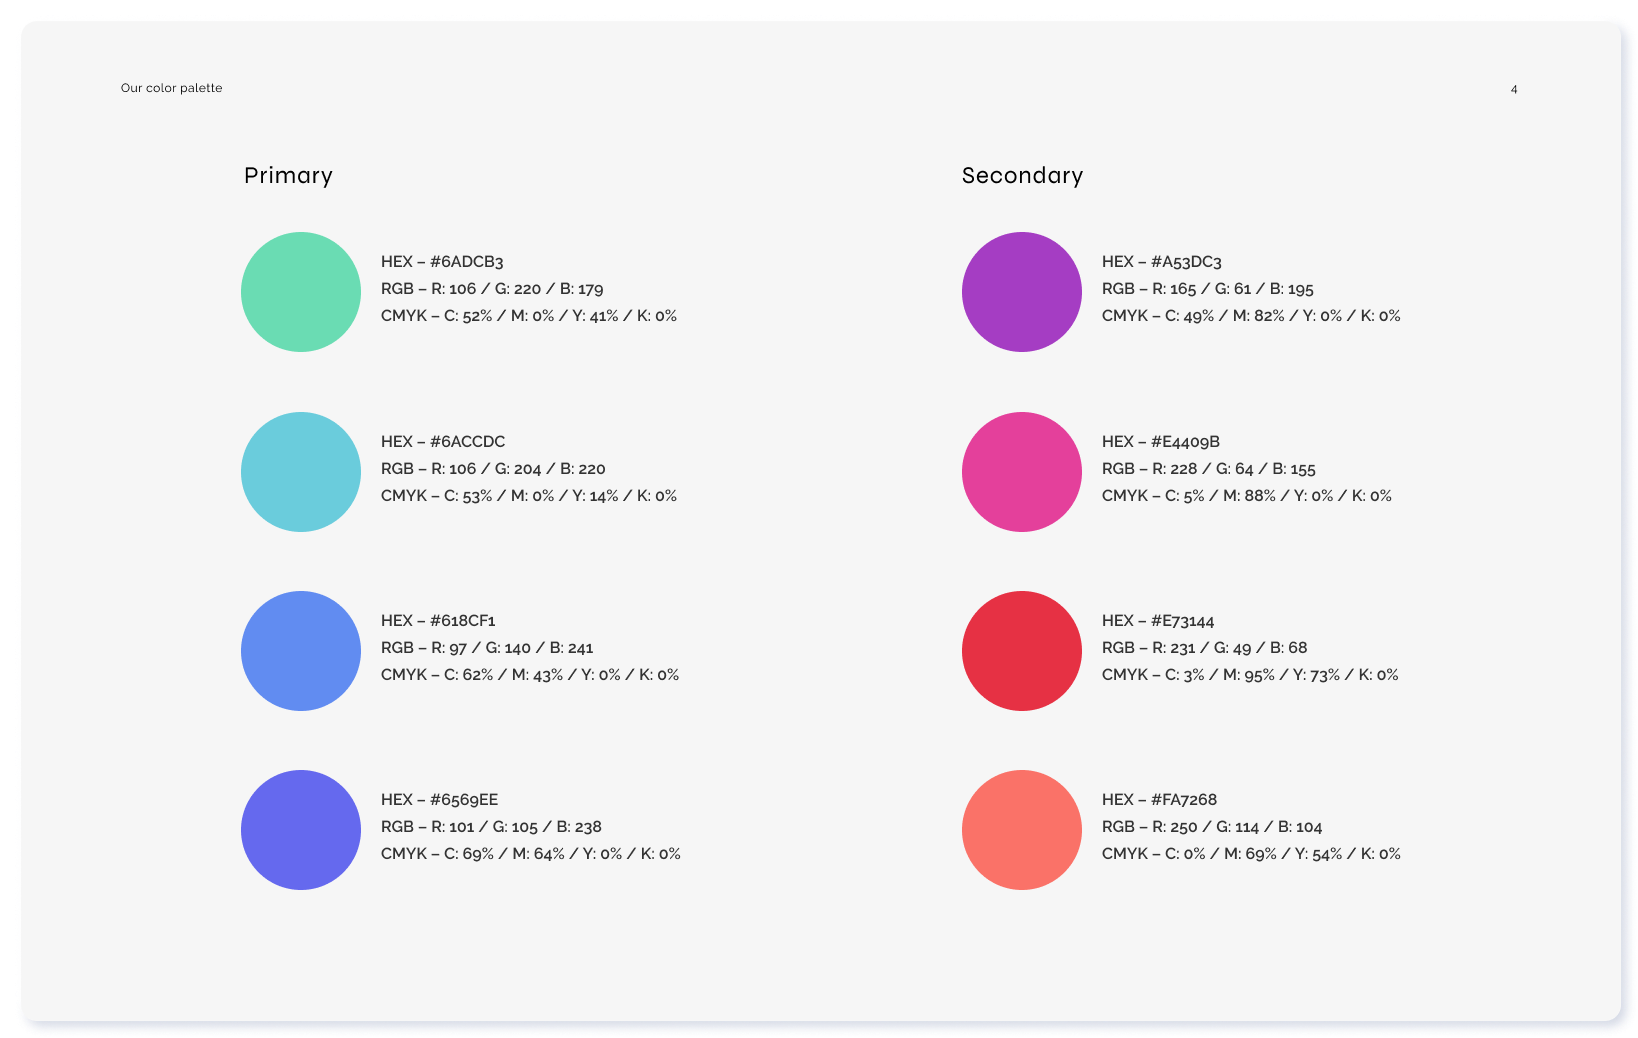Viewport: 1638px width, 1038px height.
Task: Click the Primary heading
Action: [288, 176]
